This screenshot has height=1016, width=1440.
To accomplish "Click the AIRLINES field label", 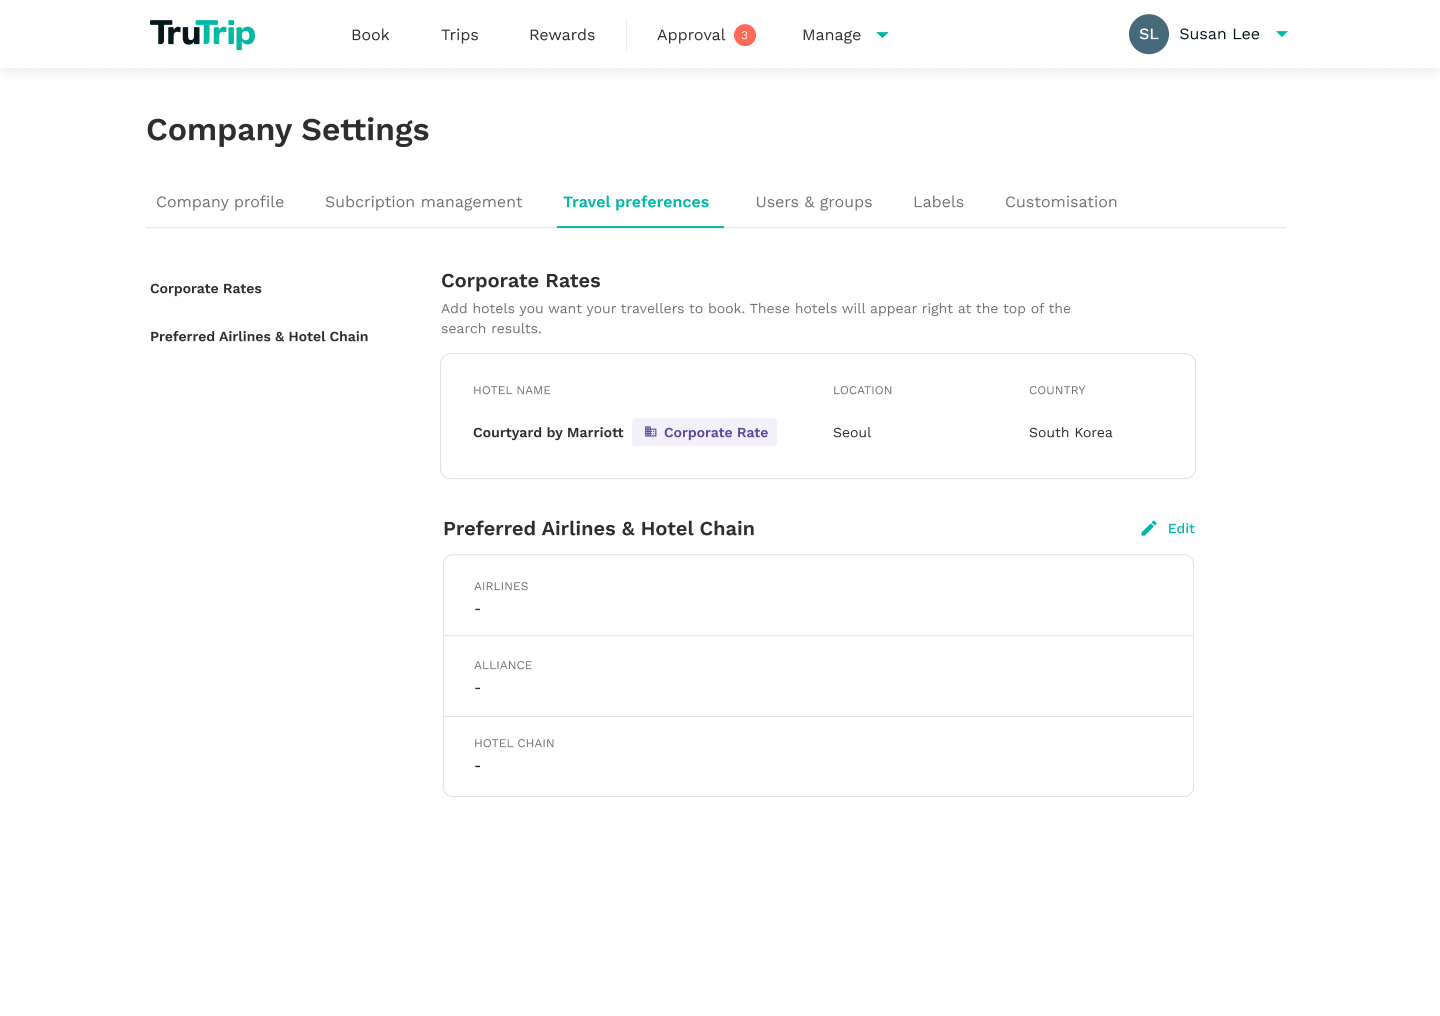I will pyautogui.click(x=501, y=587).
